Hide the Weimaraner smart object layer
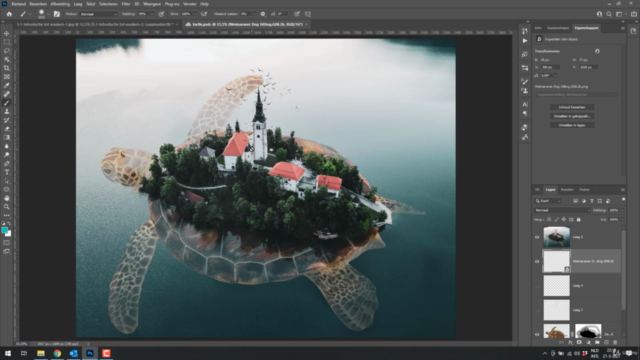 click(537, 262)
